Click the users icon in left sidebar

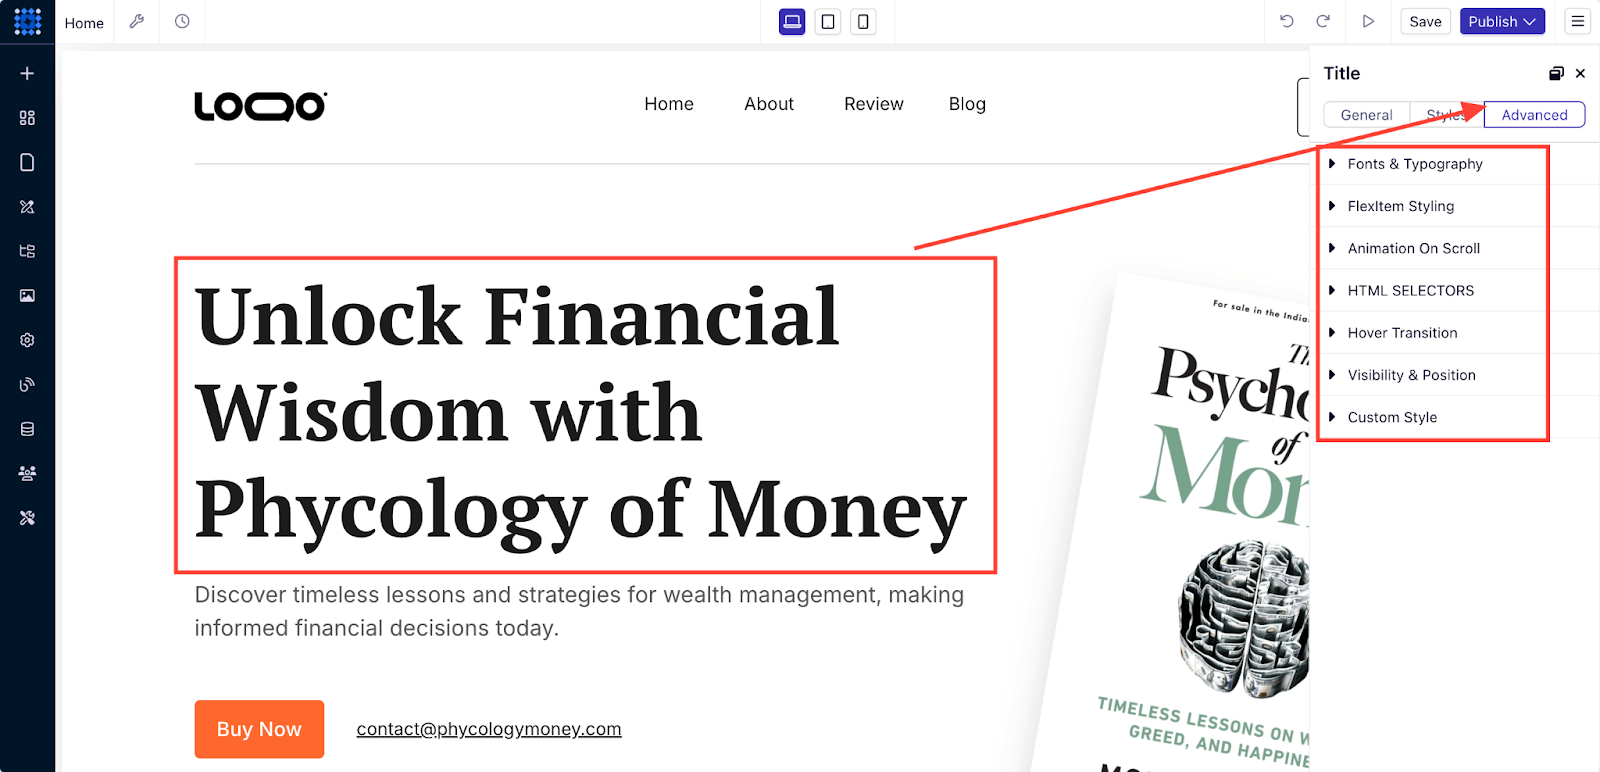pyautogui.click(x=27, y=473)
